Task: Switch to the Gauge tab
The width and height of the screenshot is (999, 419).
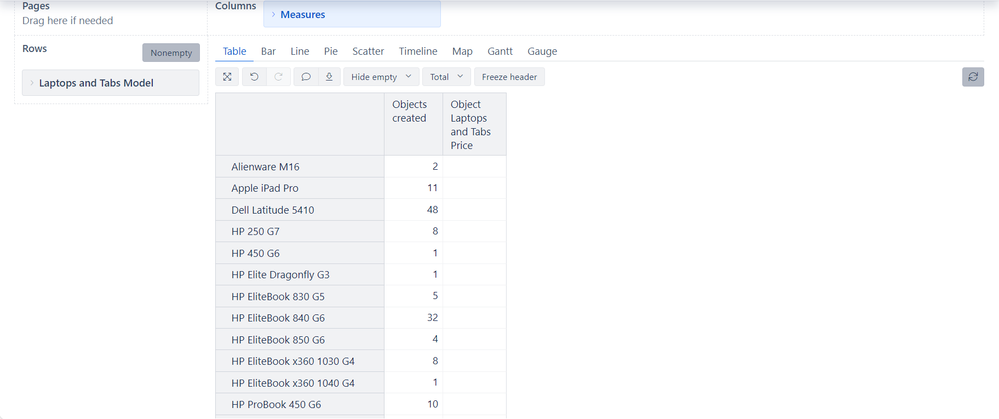Action: 542,52
